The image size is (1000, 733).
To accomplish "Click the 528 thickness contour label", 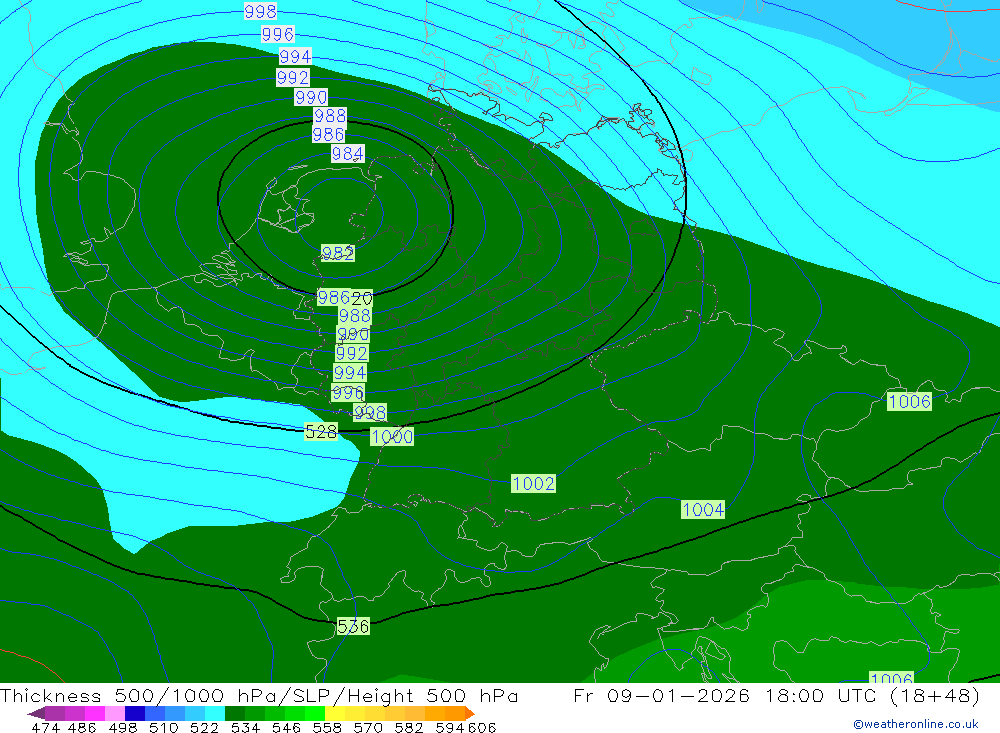I will [321, 432].
